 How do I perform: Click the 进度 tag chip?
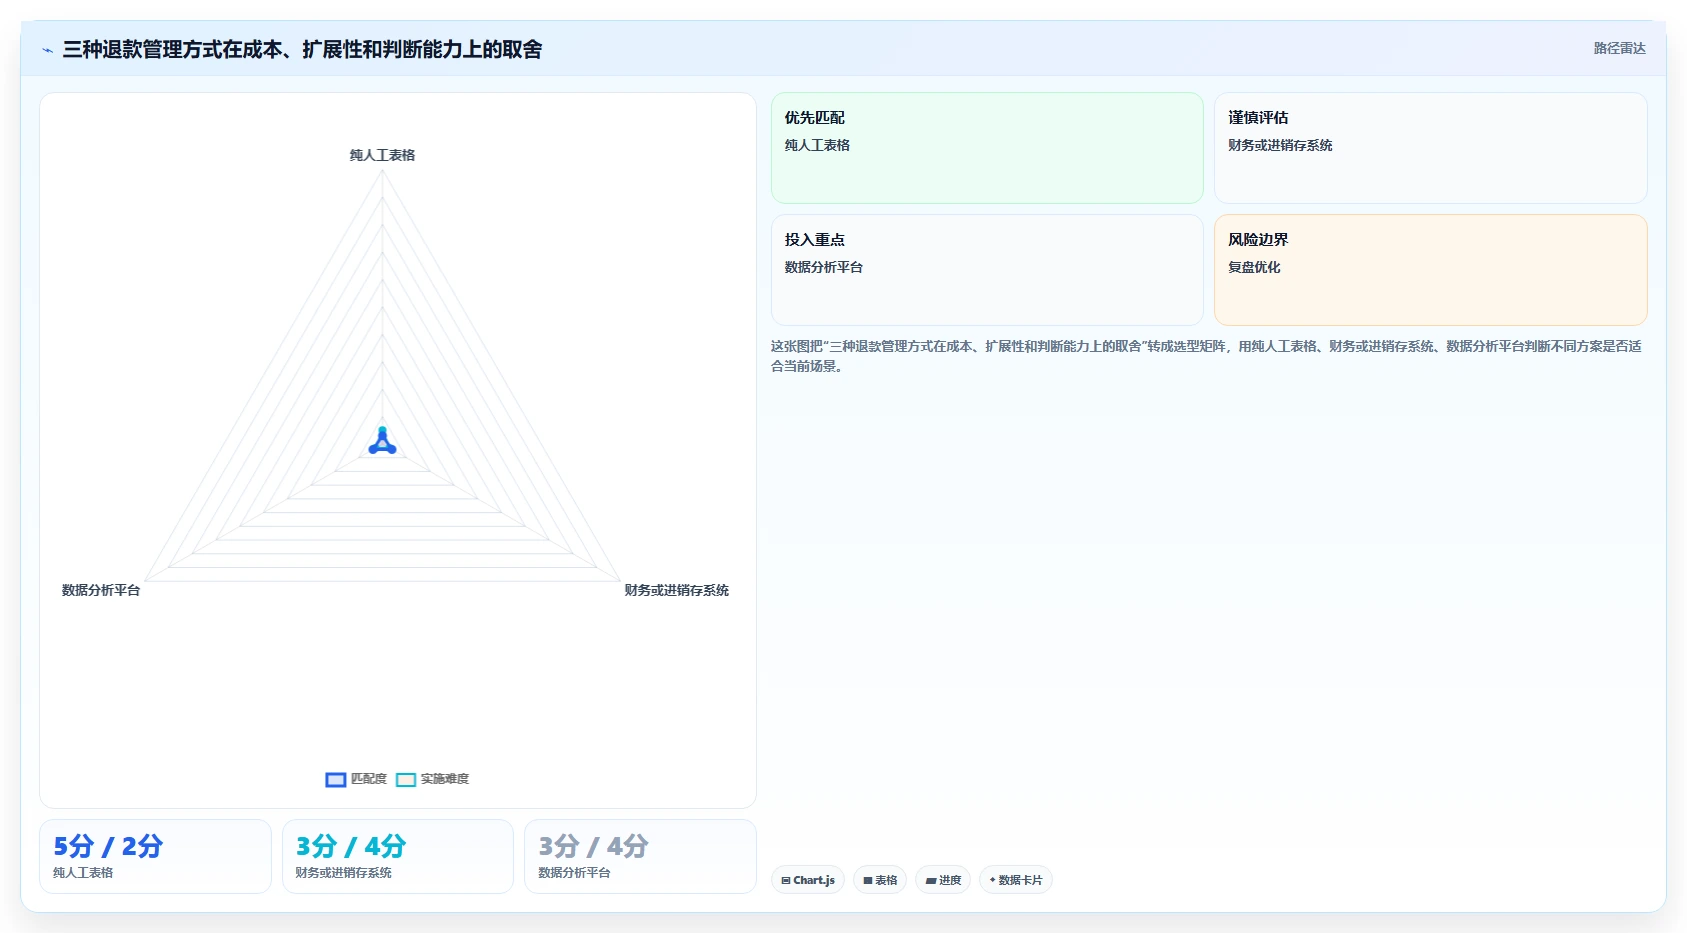(x=943, y=880)
